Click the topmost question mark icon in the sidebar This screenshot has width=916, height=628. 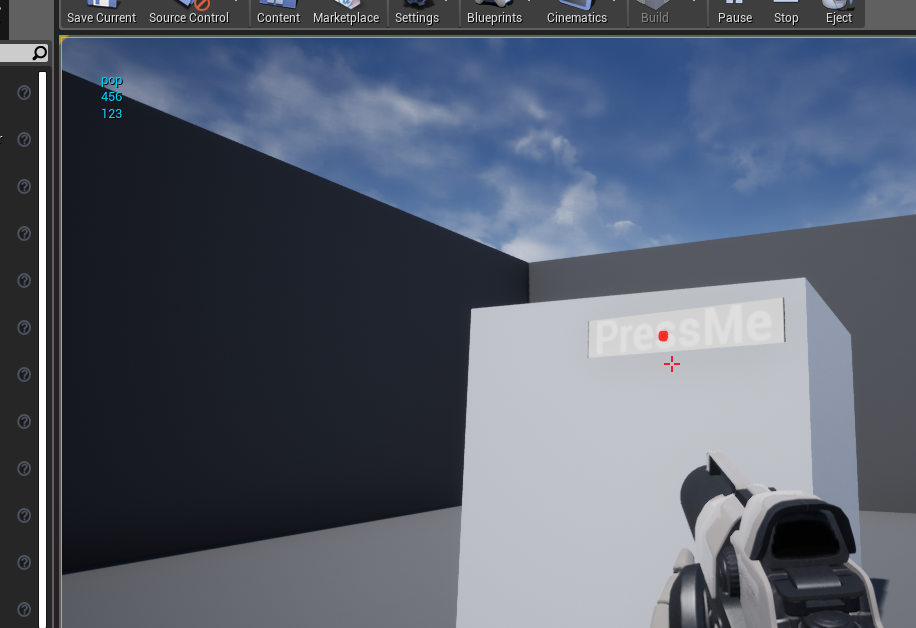(x=22, y=92)
